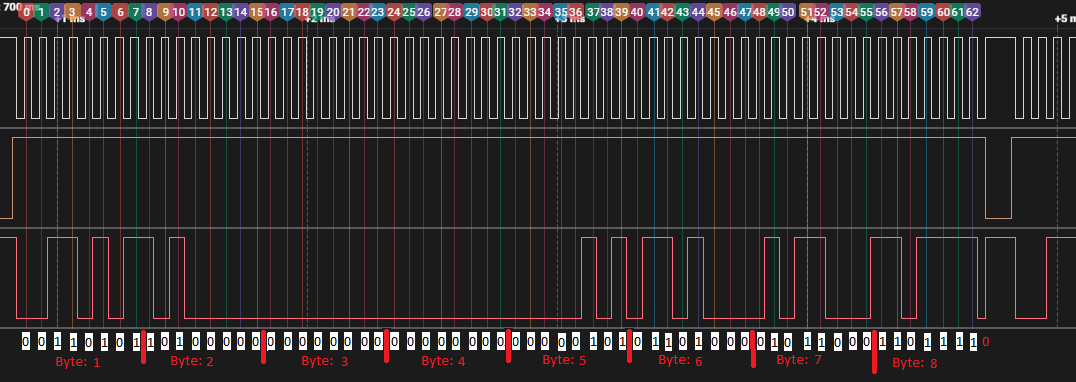Select timing marker 43
The height and width of the screenshot is (382, 1076).
coord(683,12)
